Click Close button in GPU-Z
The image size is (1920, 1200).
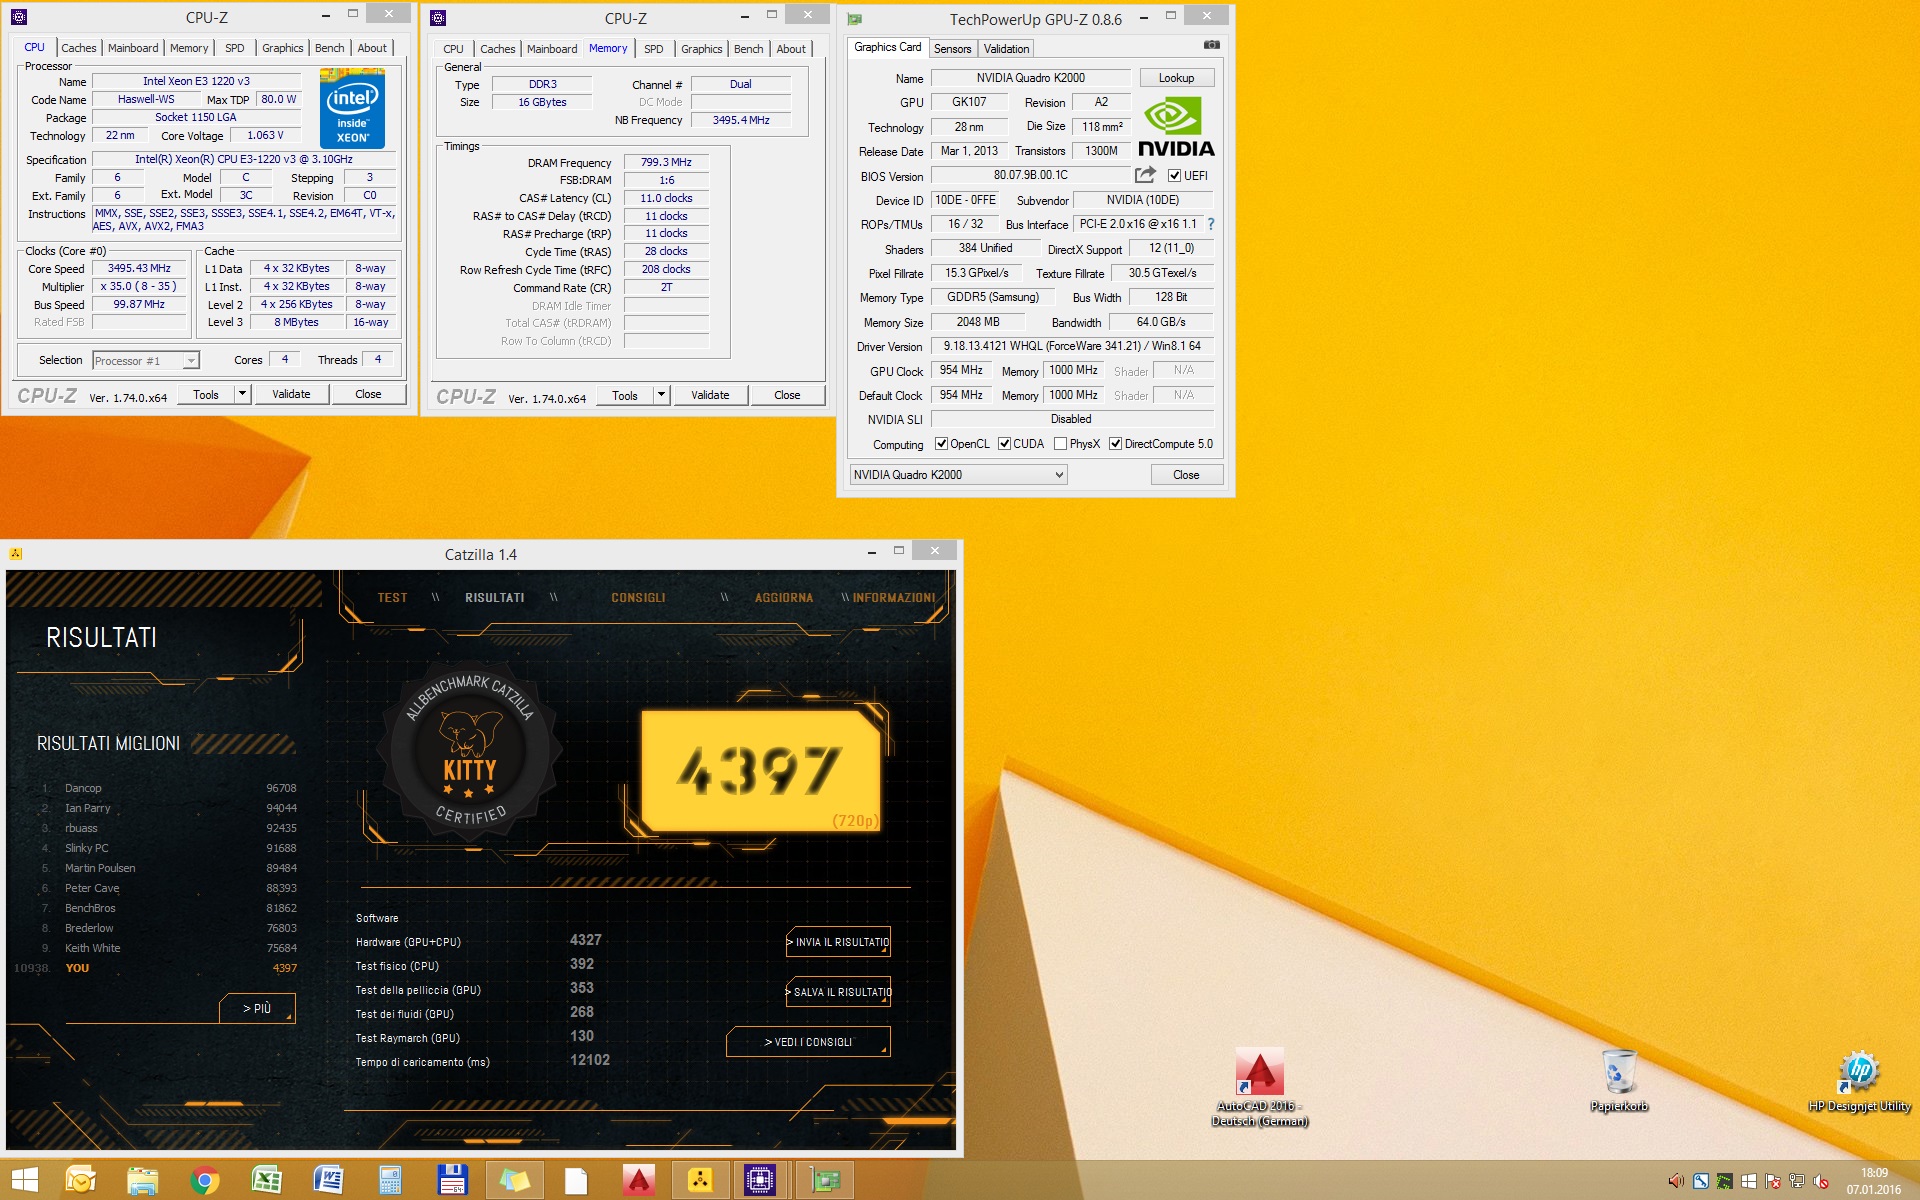pyautogui.click(x=1186, y=475)
